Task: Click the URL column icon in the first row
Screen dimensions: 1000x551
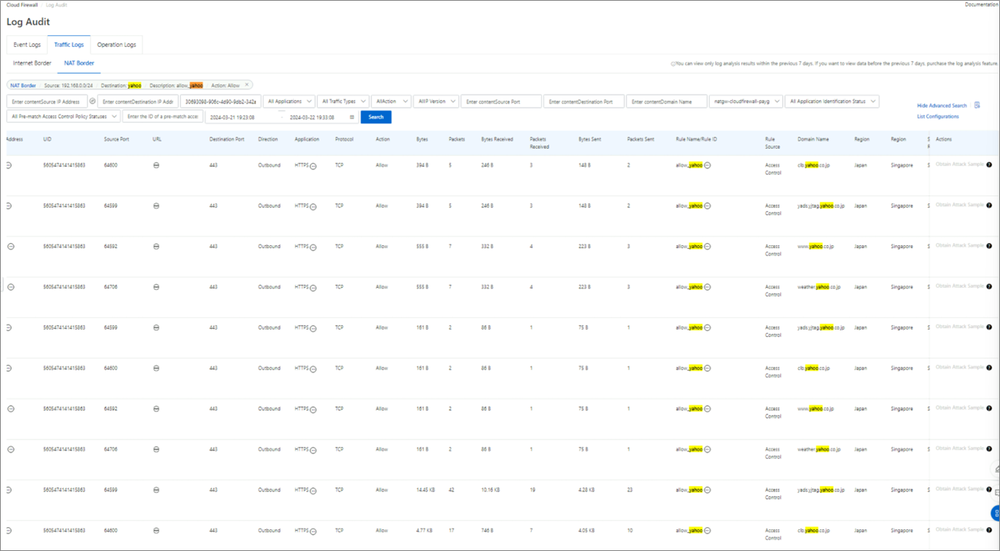Action: (156, 164)
